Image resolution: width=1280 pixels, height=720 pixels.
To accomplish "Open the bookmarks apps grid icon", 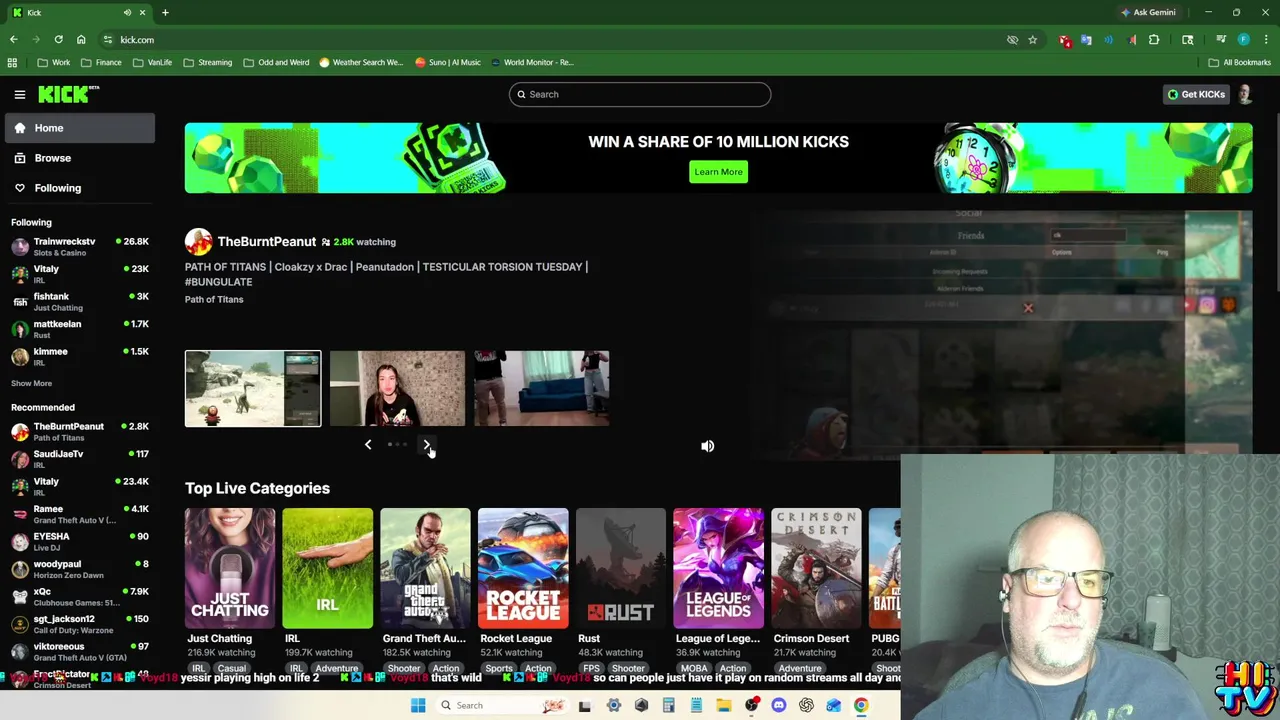I will [x=12, y=62].
